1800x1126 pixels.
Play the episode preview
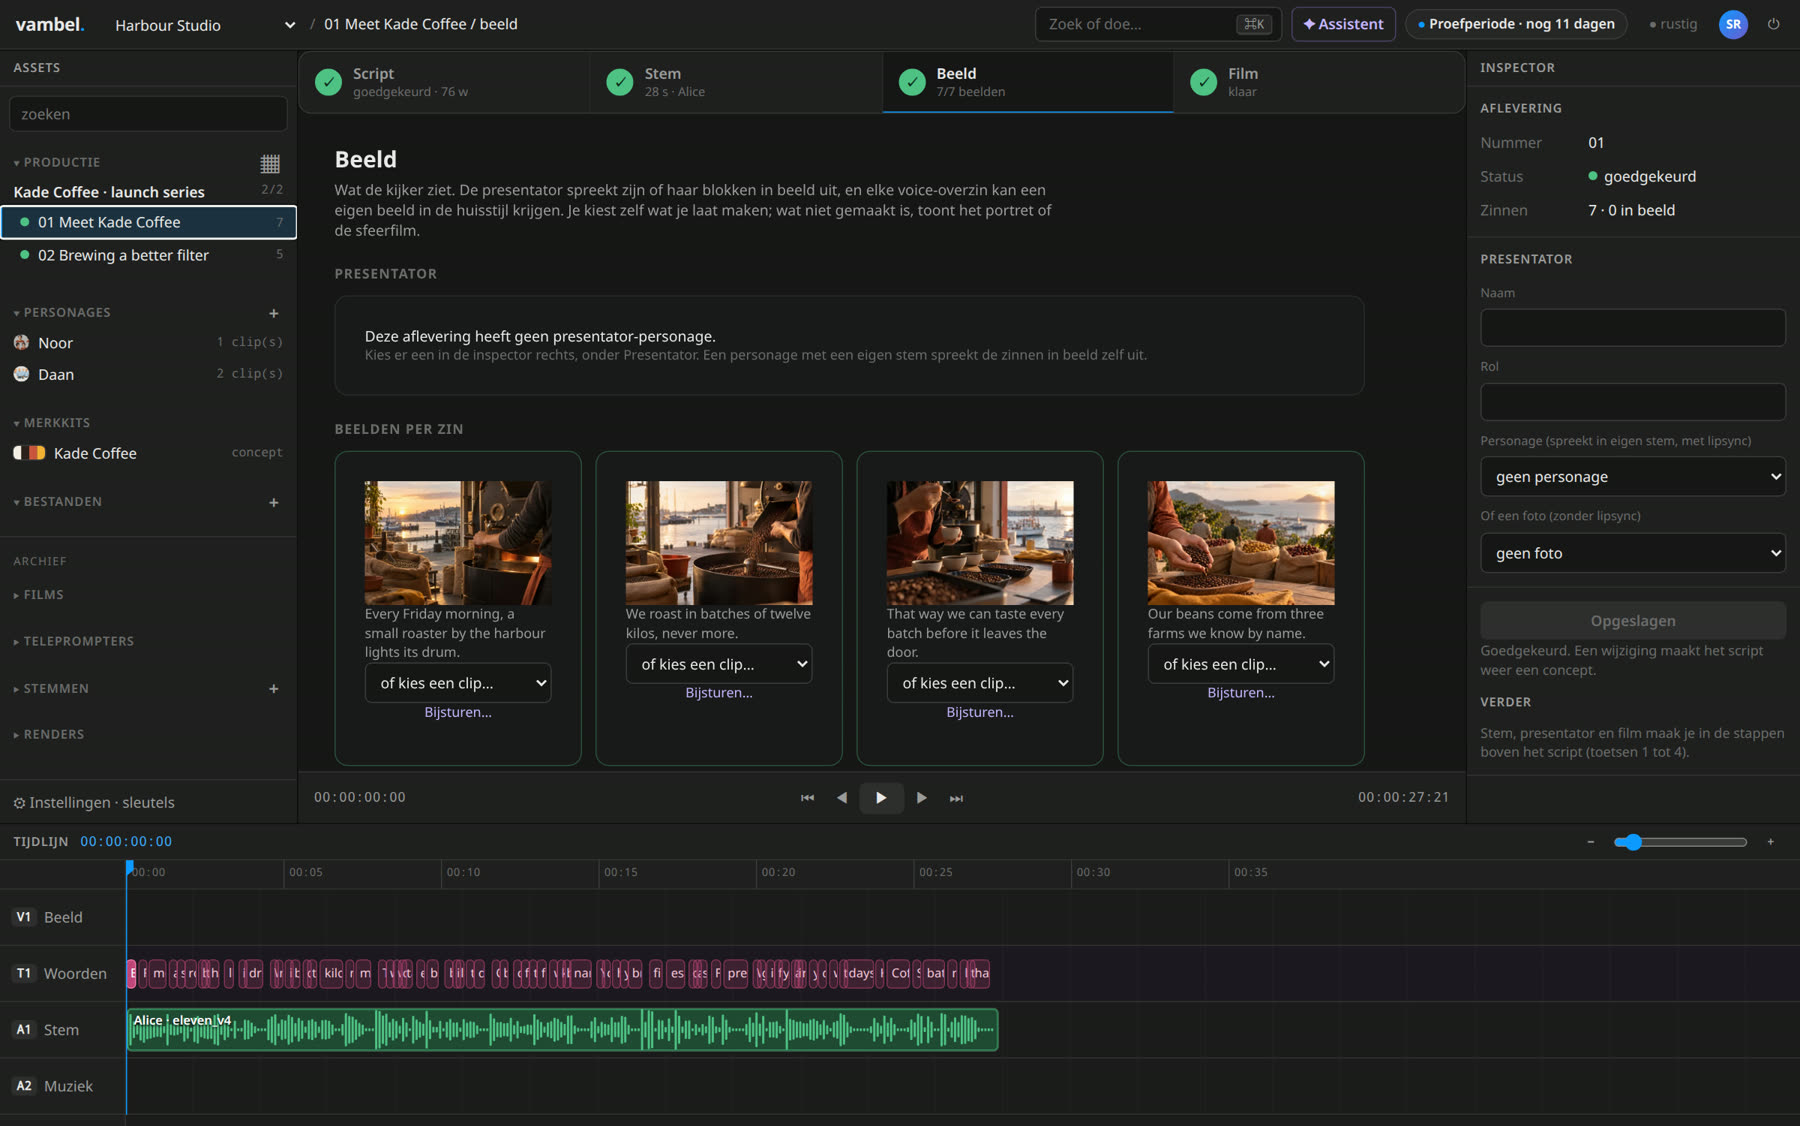click(881, 798)
